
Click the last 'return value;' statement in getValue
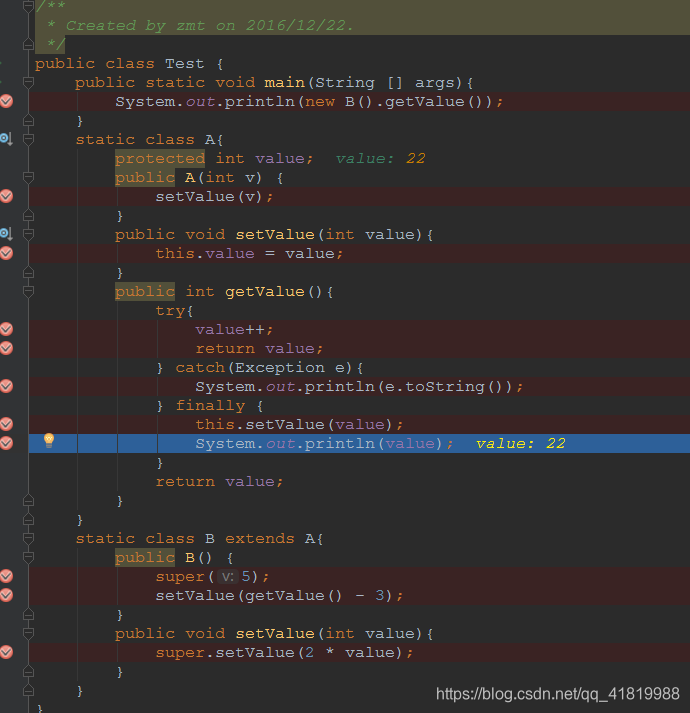tap(219, 482)
